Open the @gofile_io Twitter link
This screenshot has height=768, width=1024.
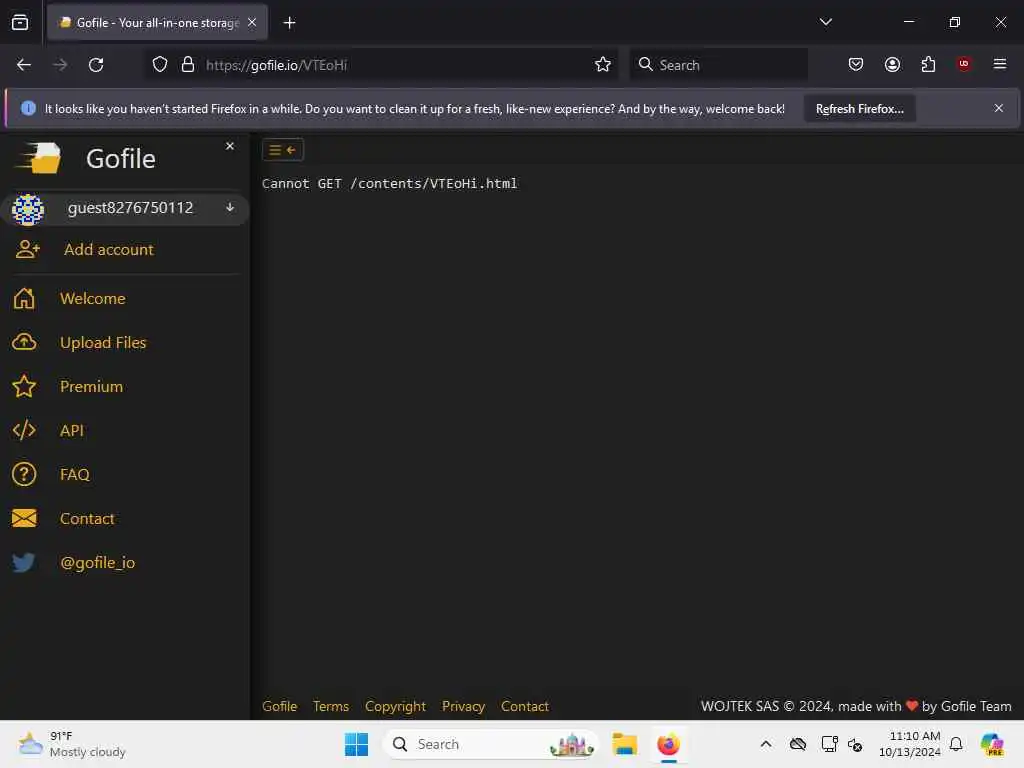97,562
